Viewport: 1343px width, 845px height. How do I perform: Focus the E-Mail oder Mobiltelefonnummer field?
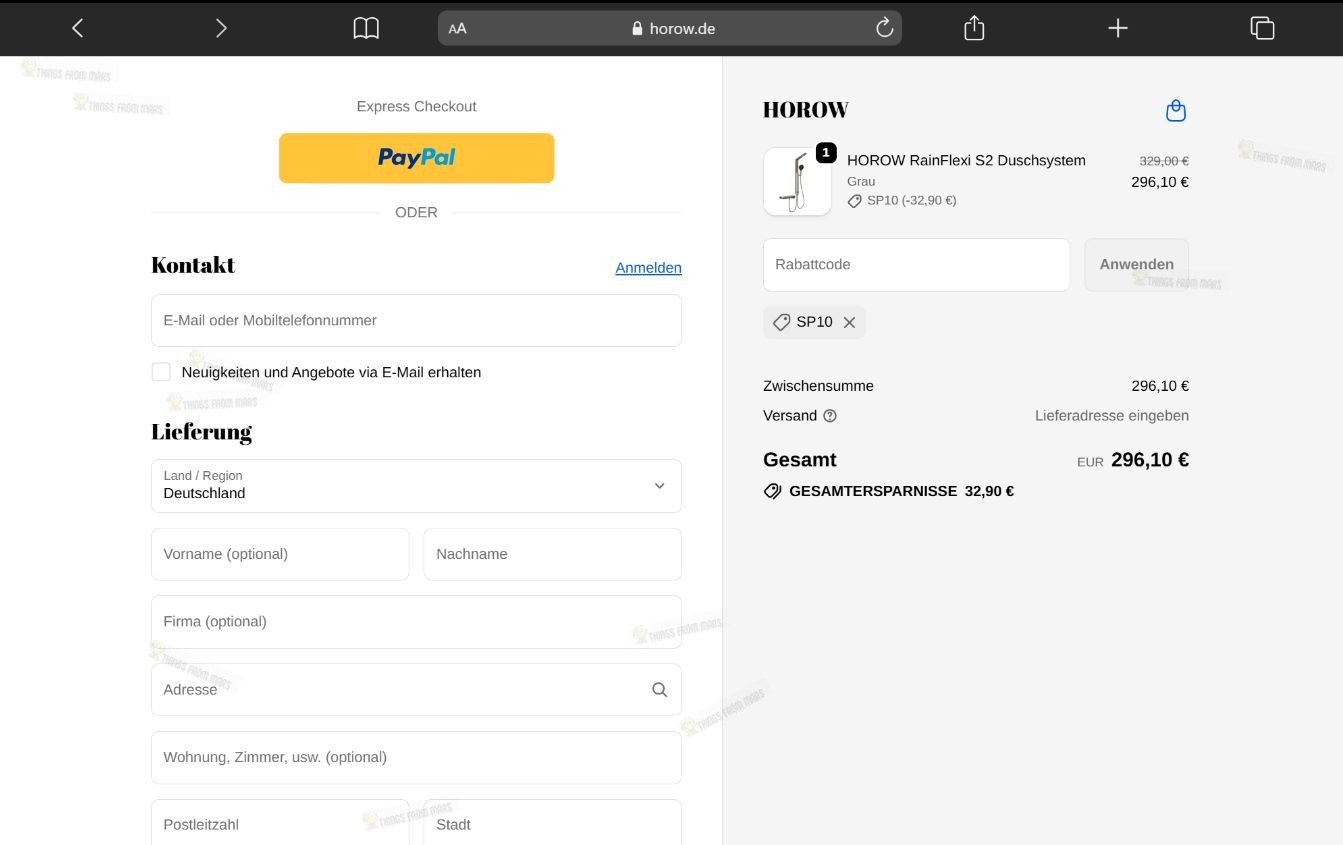coord(416,320)
